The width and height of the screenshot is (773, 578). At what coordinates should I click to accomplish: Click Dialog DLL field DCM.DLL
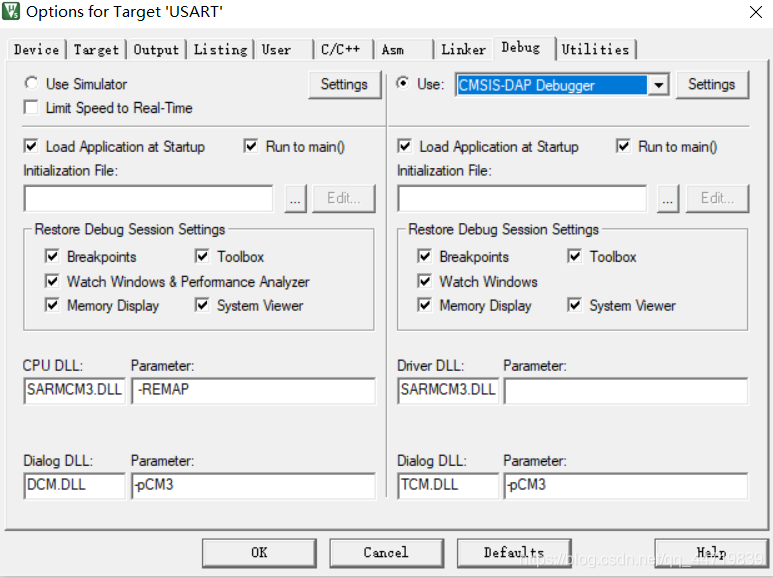click(74, 485)
